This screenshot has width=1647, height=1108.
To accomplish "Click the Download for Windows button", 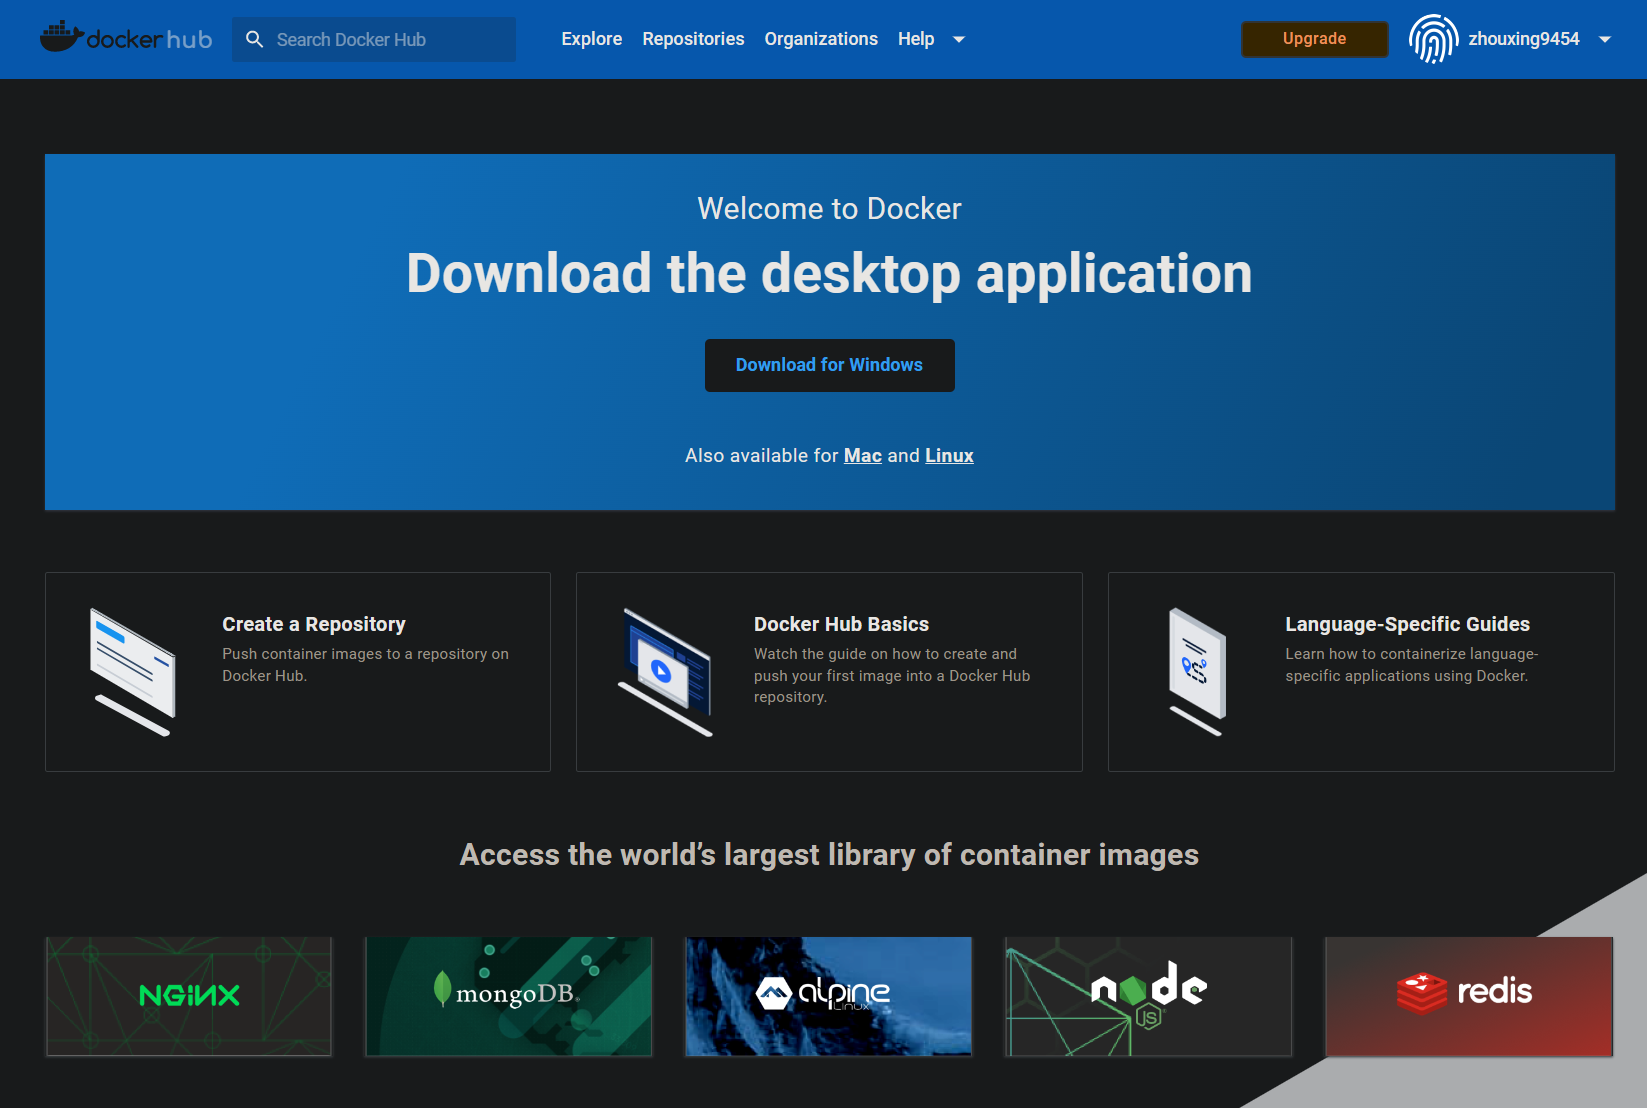I will tap(829, 365).
